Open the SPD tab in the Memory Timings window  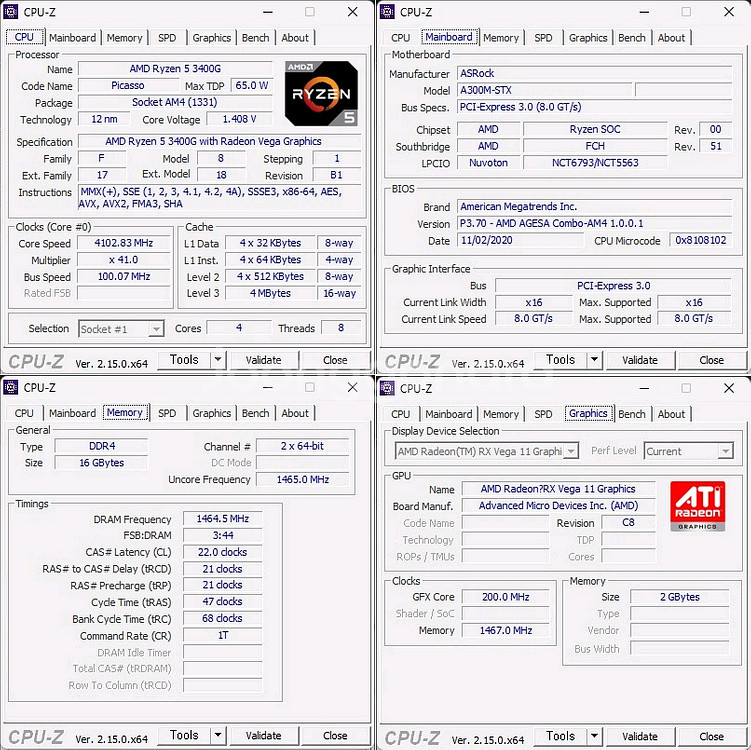pyautogui.click(x=167, y=413)
